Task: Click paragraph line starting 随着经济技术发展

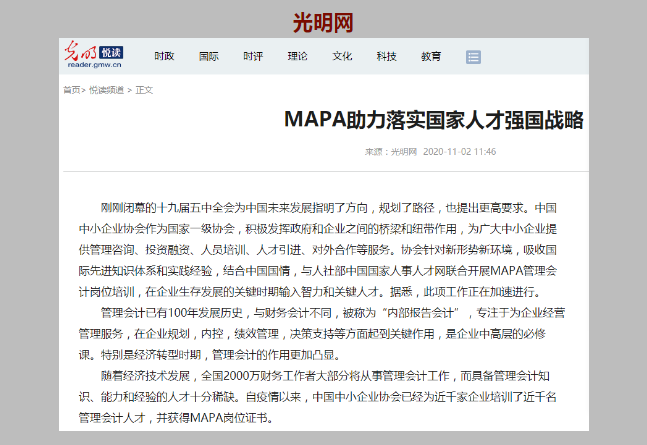Action: point(325,376)
